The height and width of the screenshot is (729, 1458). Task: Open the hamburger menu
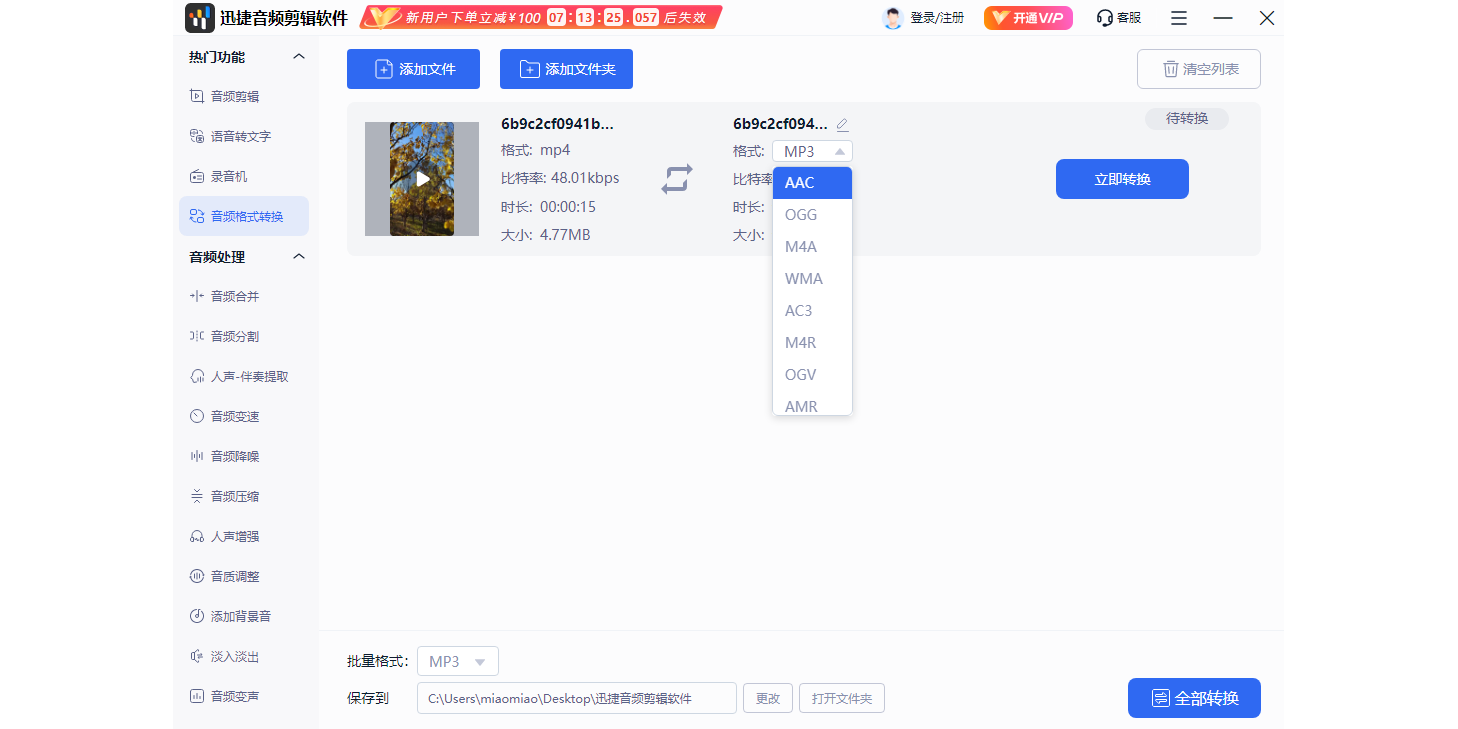1178,17
